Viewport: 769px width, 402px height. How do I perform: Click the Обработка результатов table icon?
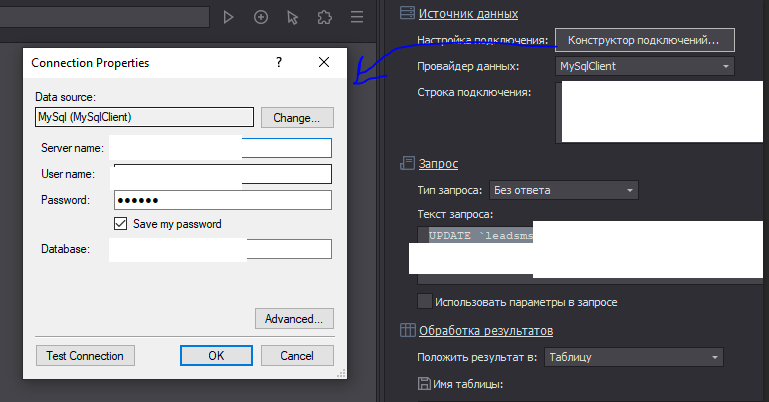click(407, 330)
